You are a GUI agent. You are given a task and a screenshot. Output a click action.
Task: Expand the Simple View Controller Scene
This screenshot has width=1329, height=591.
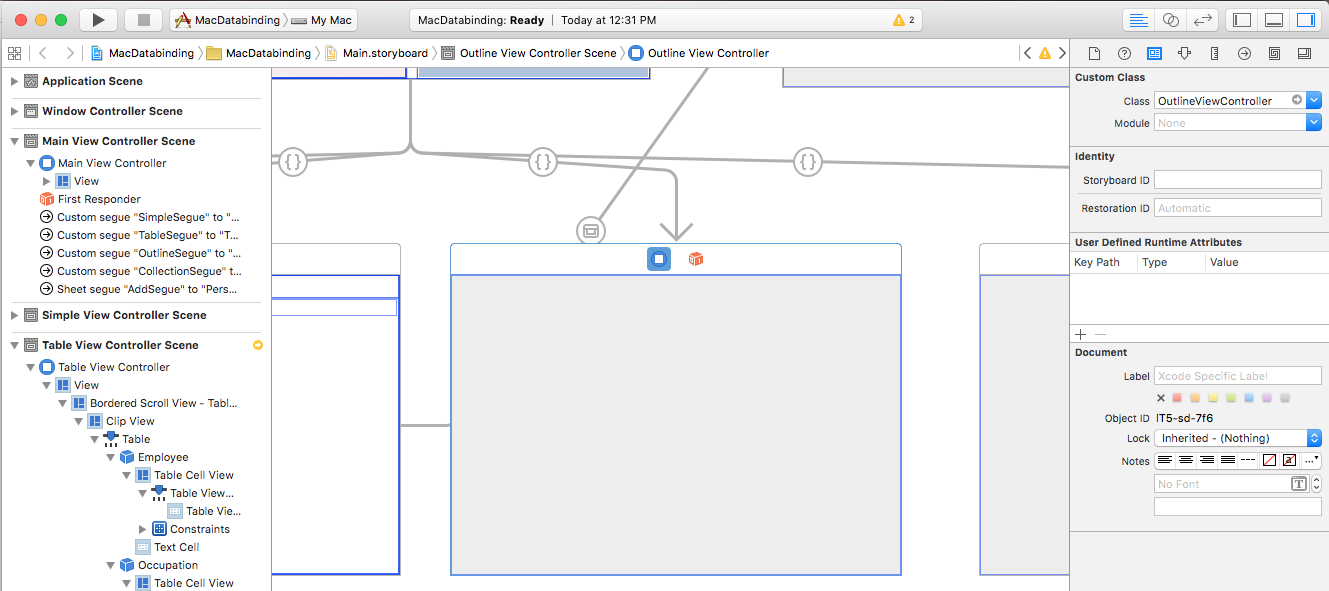pos(15,315)
